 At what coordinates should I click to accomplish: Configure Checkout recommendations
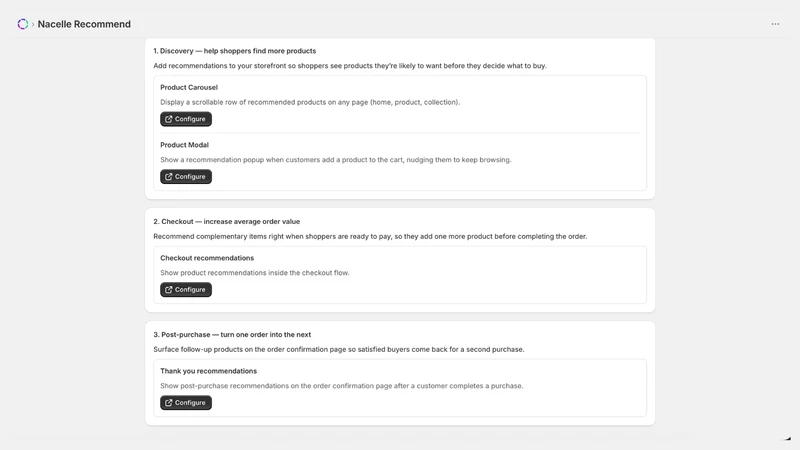point(186,290)
